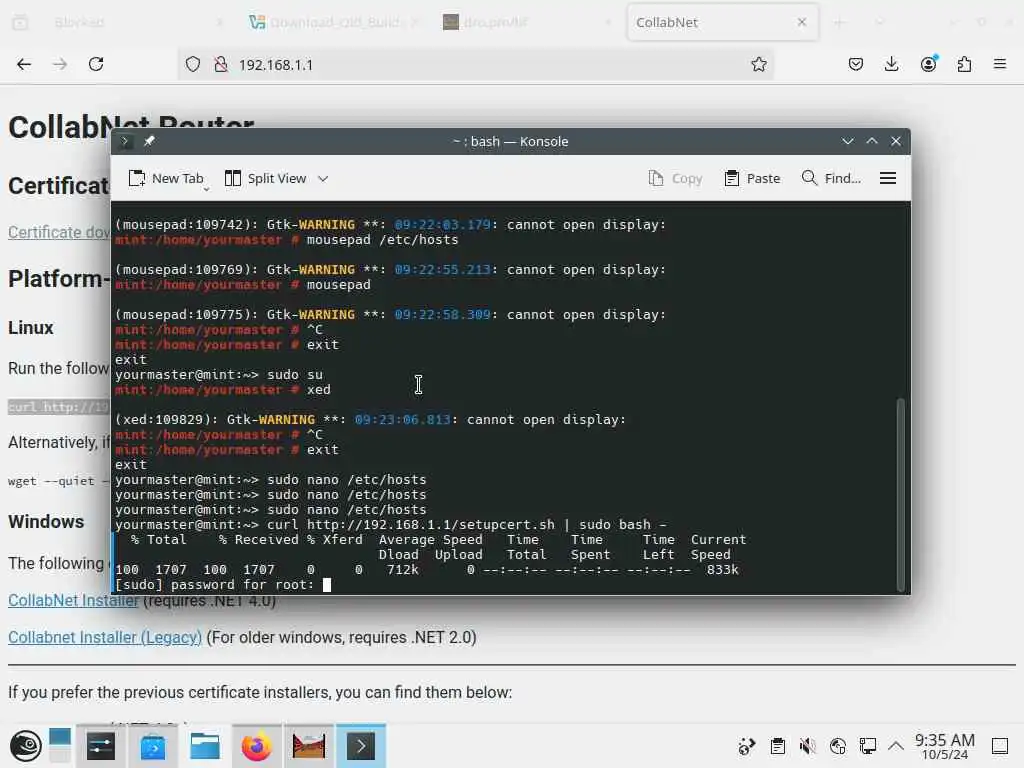
Task: Open the Collabnet Installer (Legacy) link
Action: point(104,637)
